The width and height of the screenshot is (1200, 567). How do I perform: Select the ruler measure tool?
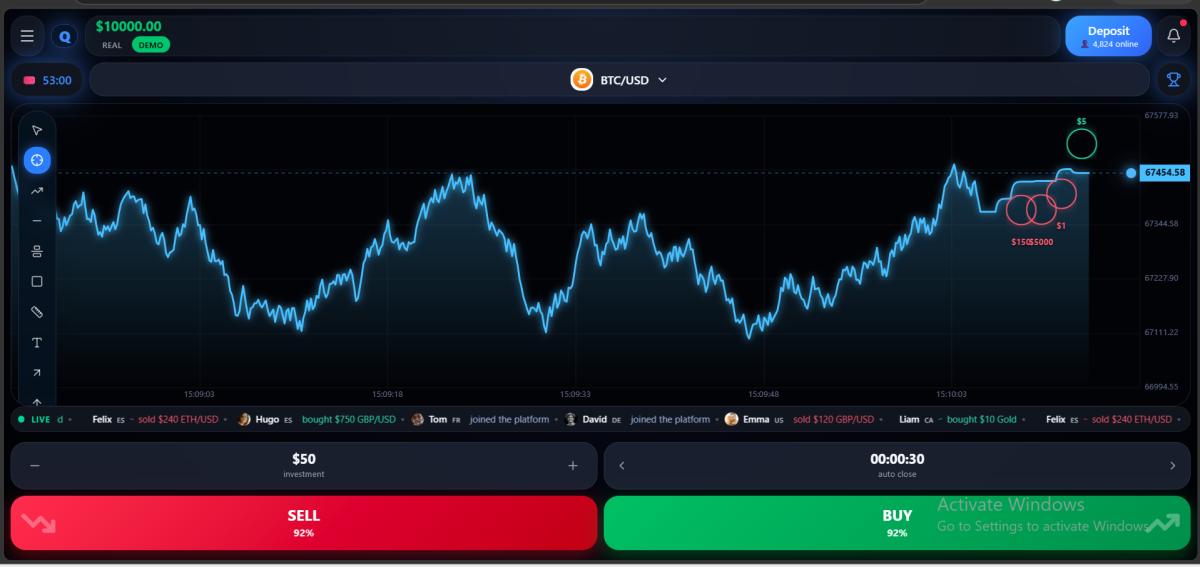tap(37, 312)
